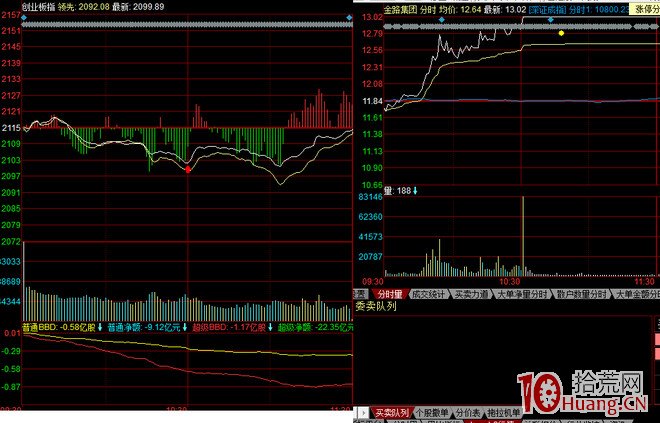Open the 买卖力道 tab

(471, 294)
